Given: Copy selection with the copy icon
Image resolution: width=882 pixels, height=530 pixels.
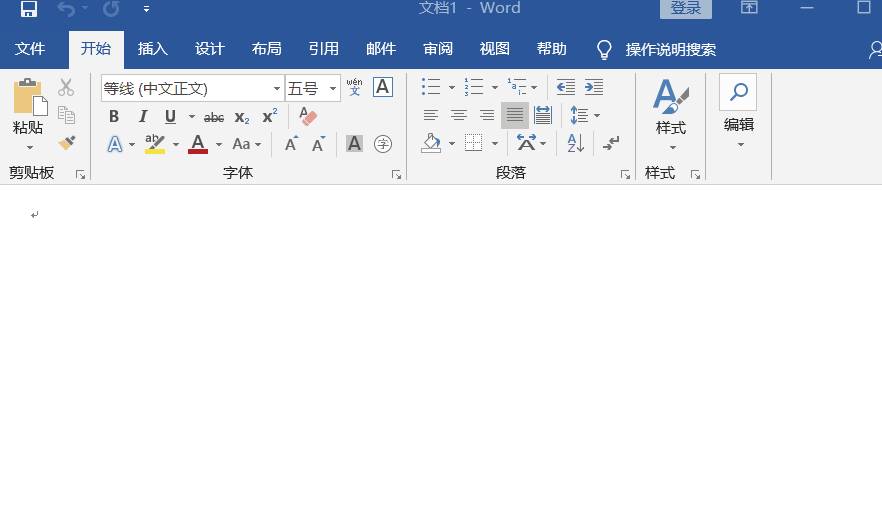Looking at the screenshot, I should (66, 115).
